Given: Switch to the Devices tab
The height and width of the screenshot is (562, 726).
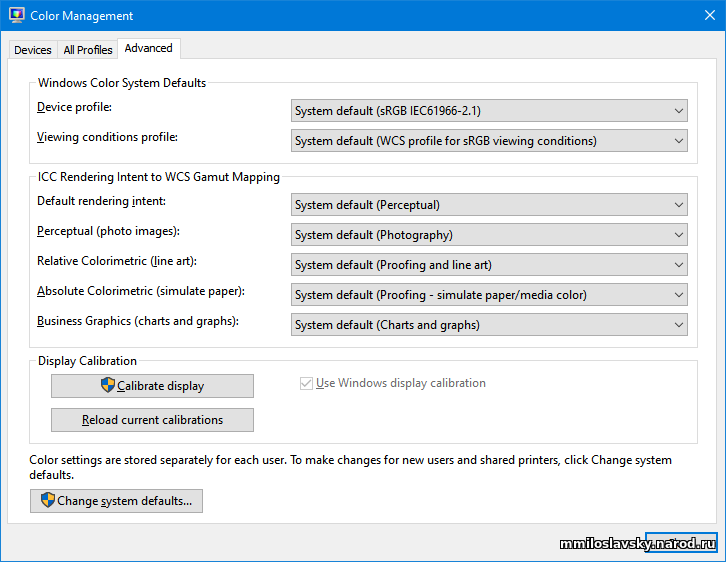Looking at the screenshot, I should pyautogui.click(x=33, y=50).
